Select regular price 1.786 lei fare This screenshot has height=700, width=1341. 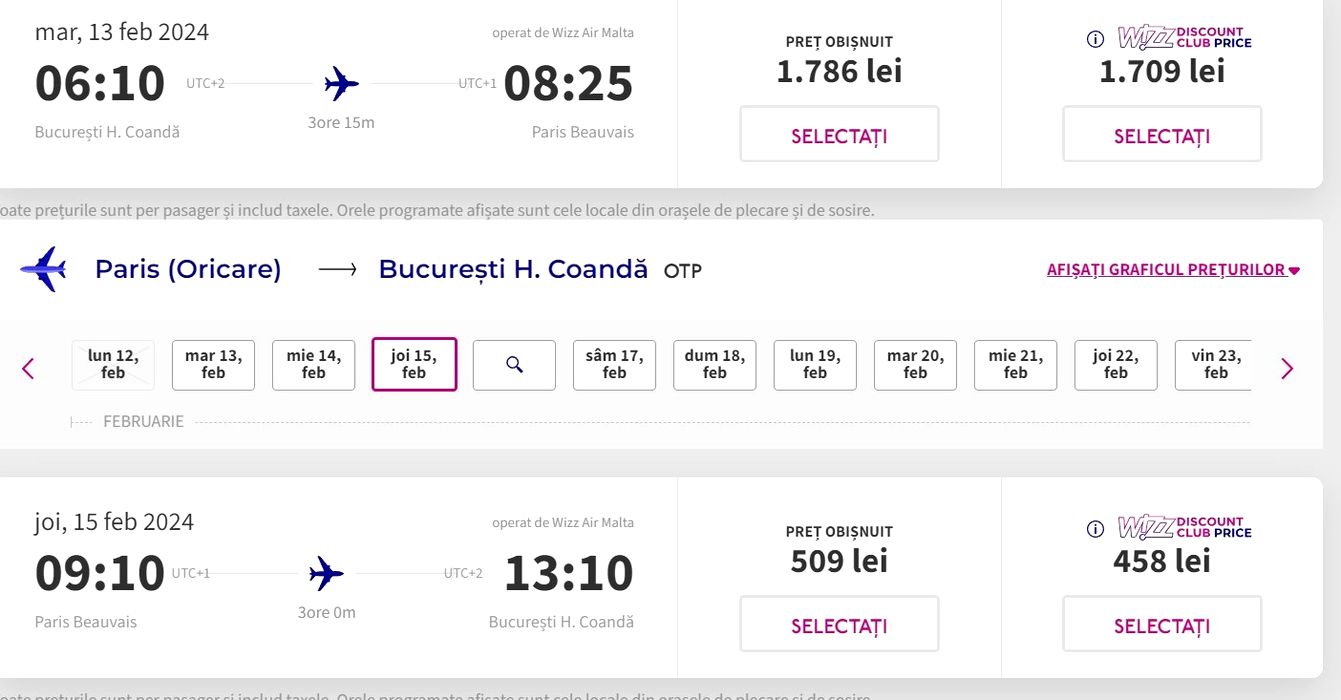(839, 134)
